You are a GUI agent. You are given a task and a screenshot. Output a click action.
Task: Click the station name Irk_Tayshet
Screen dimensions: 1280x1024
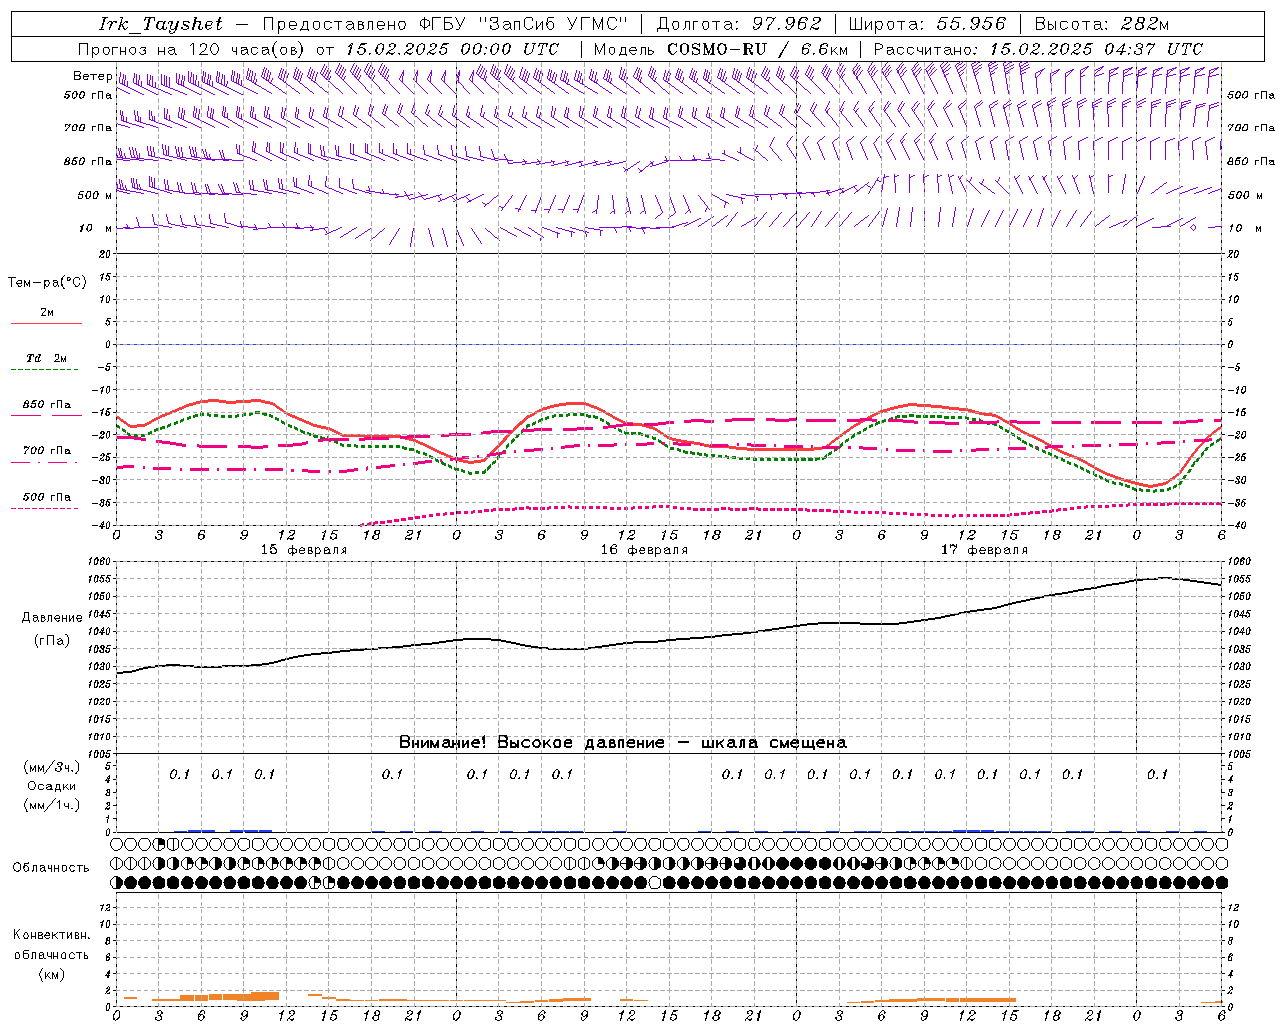[161, 24]
